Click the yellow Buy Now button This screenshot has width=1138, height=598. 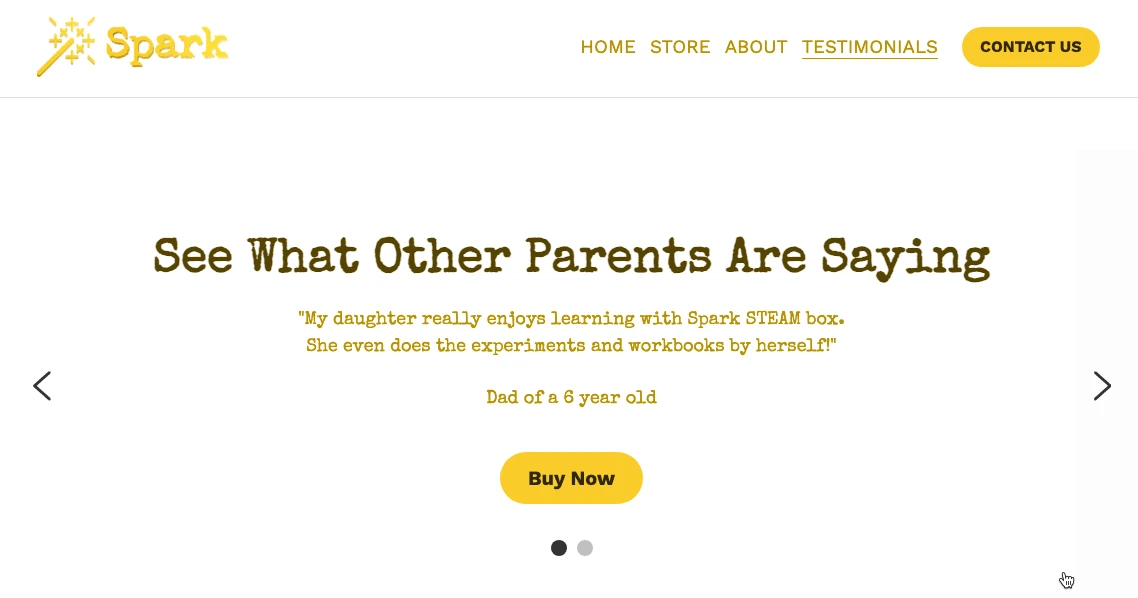pyautogui.click(x=571, y=478)
